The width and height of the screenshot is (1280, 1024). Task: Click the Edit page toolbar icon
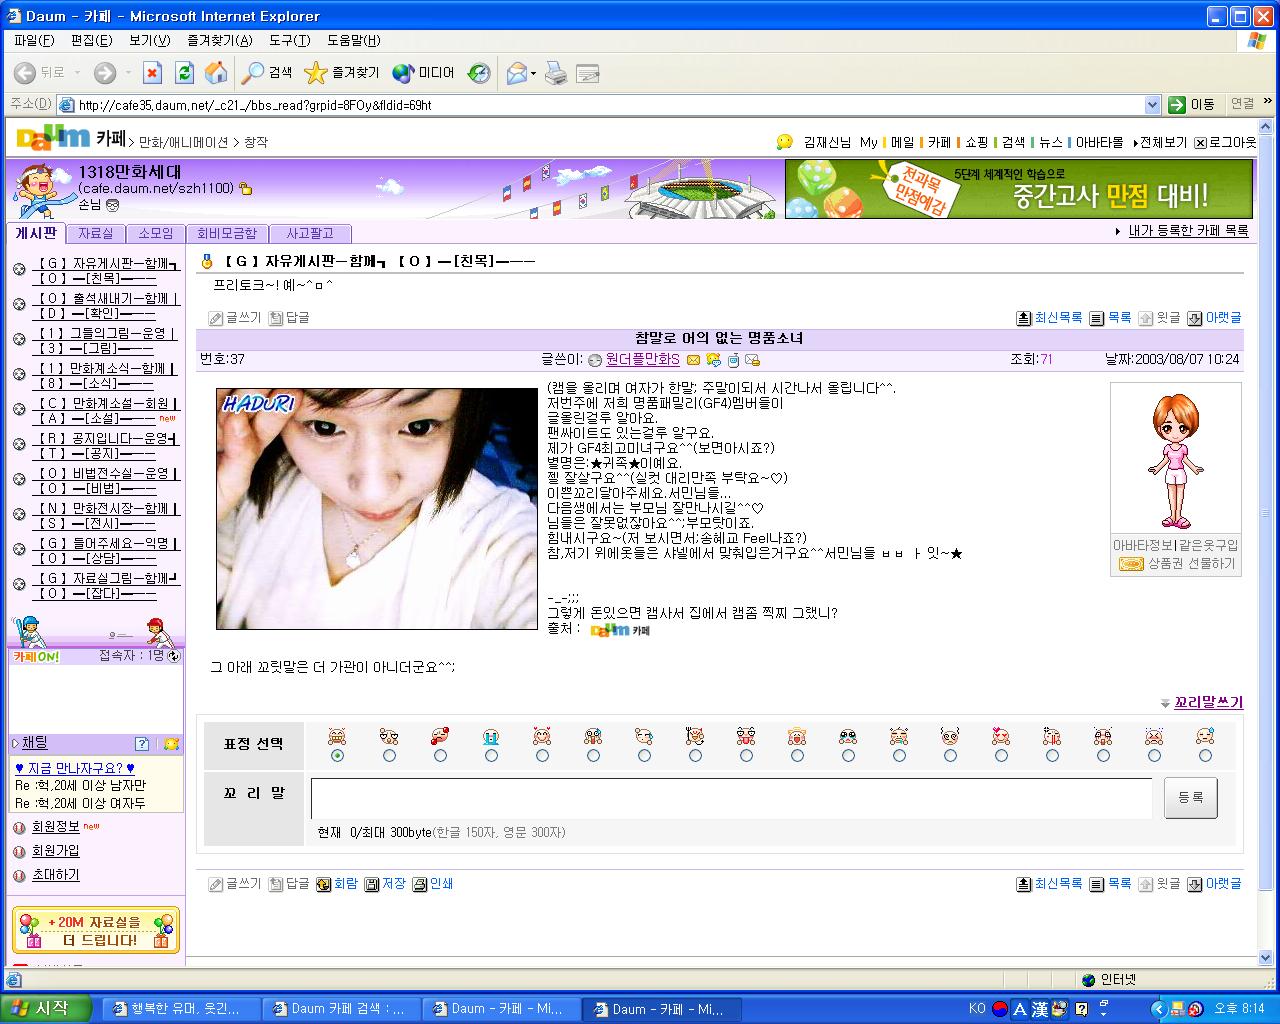pyautogui.click(x=588, y=72)
